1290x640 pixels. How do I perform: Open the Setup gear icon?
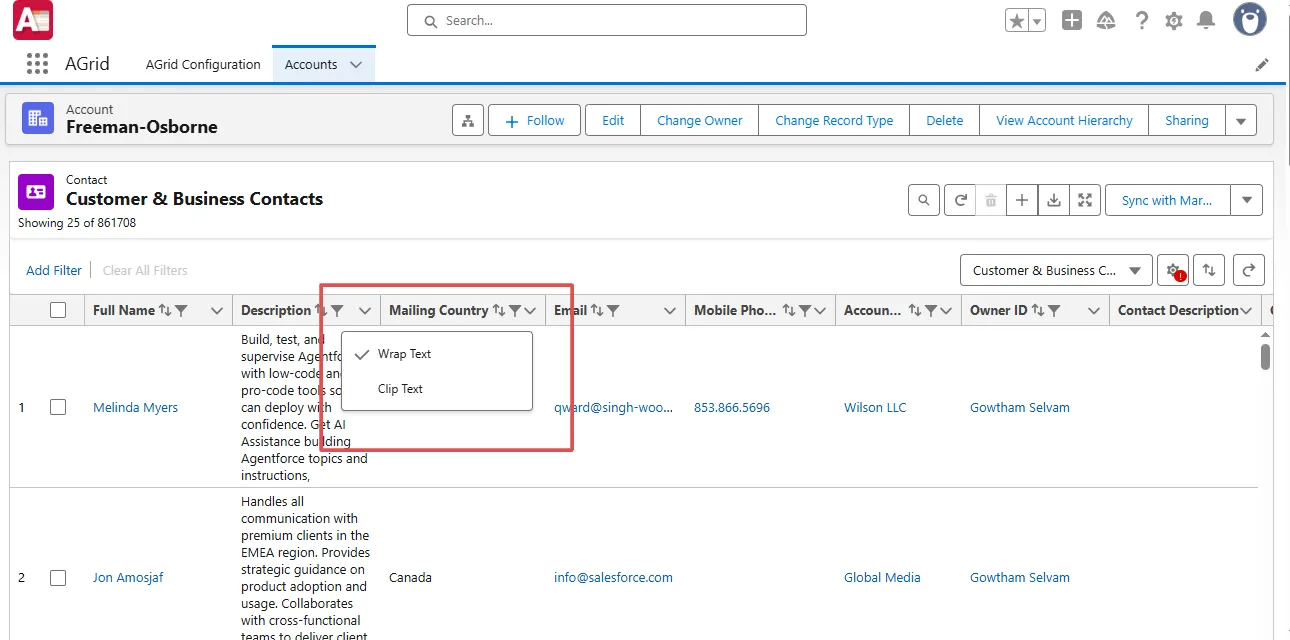coord(1174,20)
